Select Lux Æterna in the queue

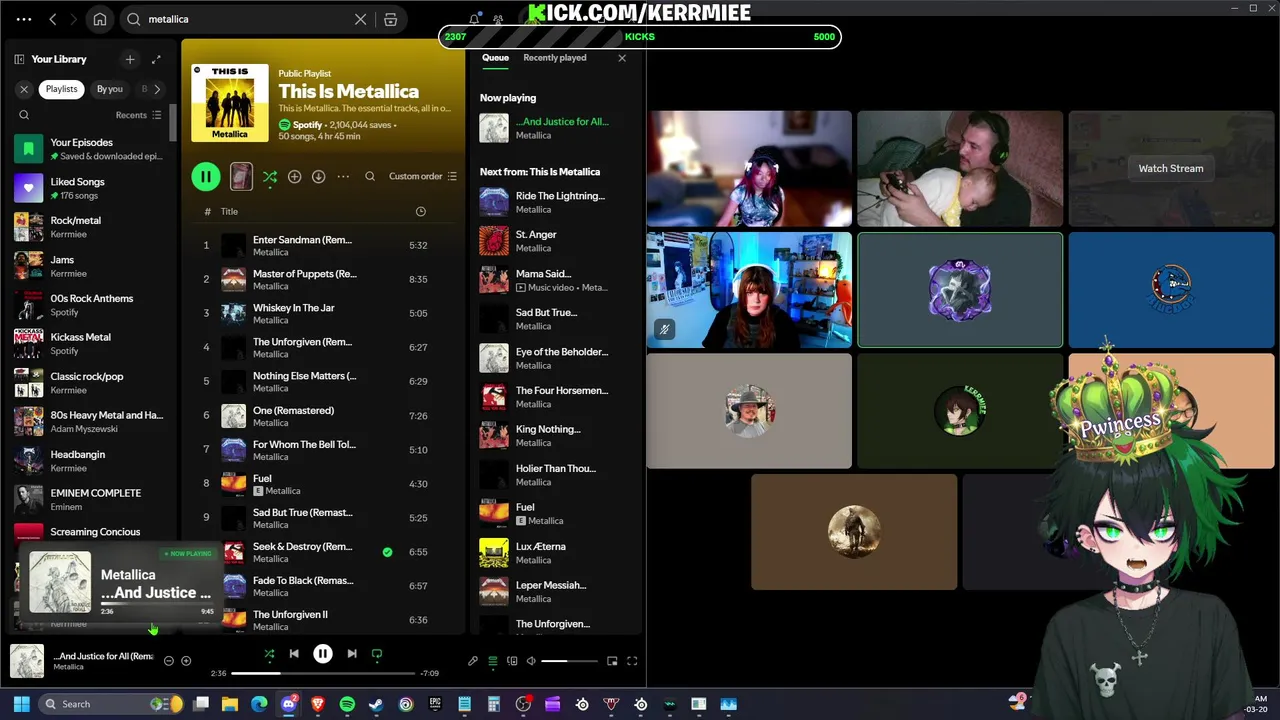pyautogui.click(x=555, y=553)
